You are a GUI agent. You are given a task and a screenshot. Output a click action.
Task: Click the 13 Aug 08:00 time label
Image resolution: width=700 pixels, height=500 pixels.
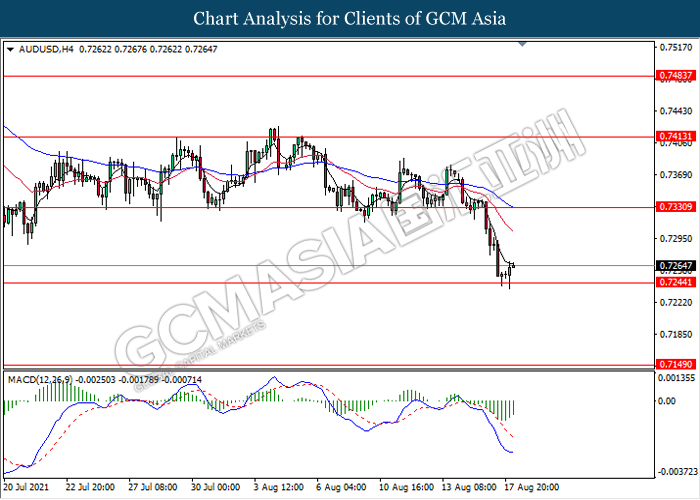469,487
